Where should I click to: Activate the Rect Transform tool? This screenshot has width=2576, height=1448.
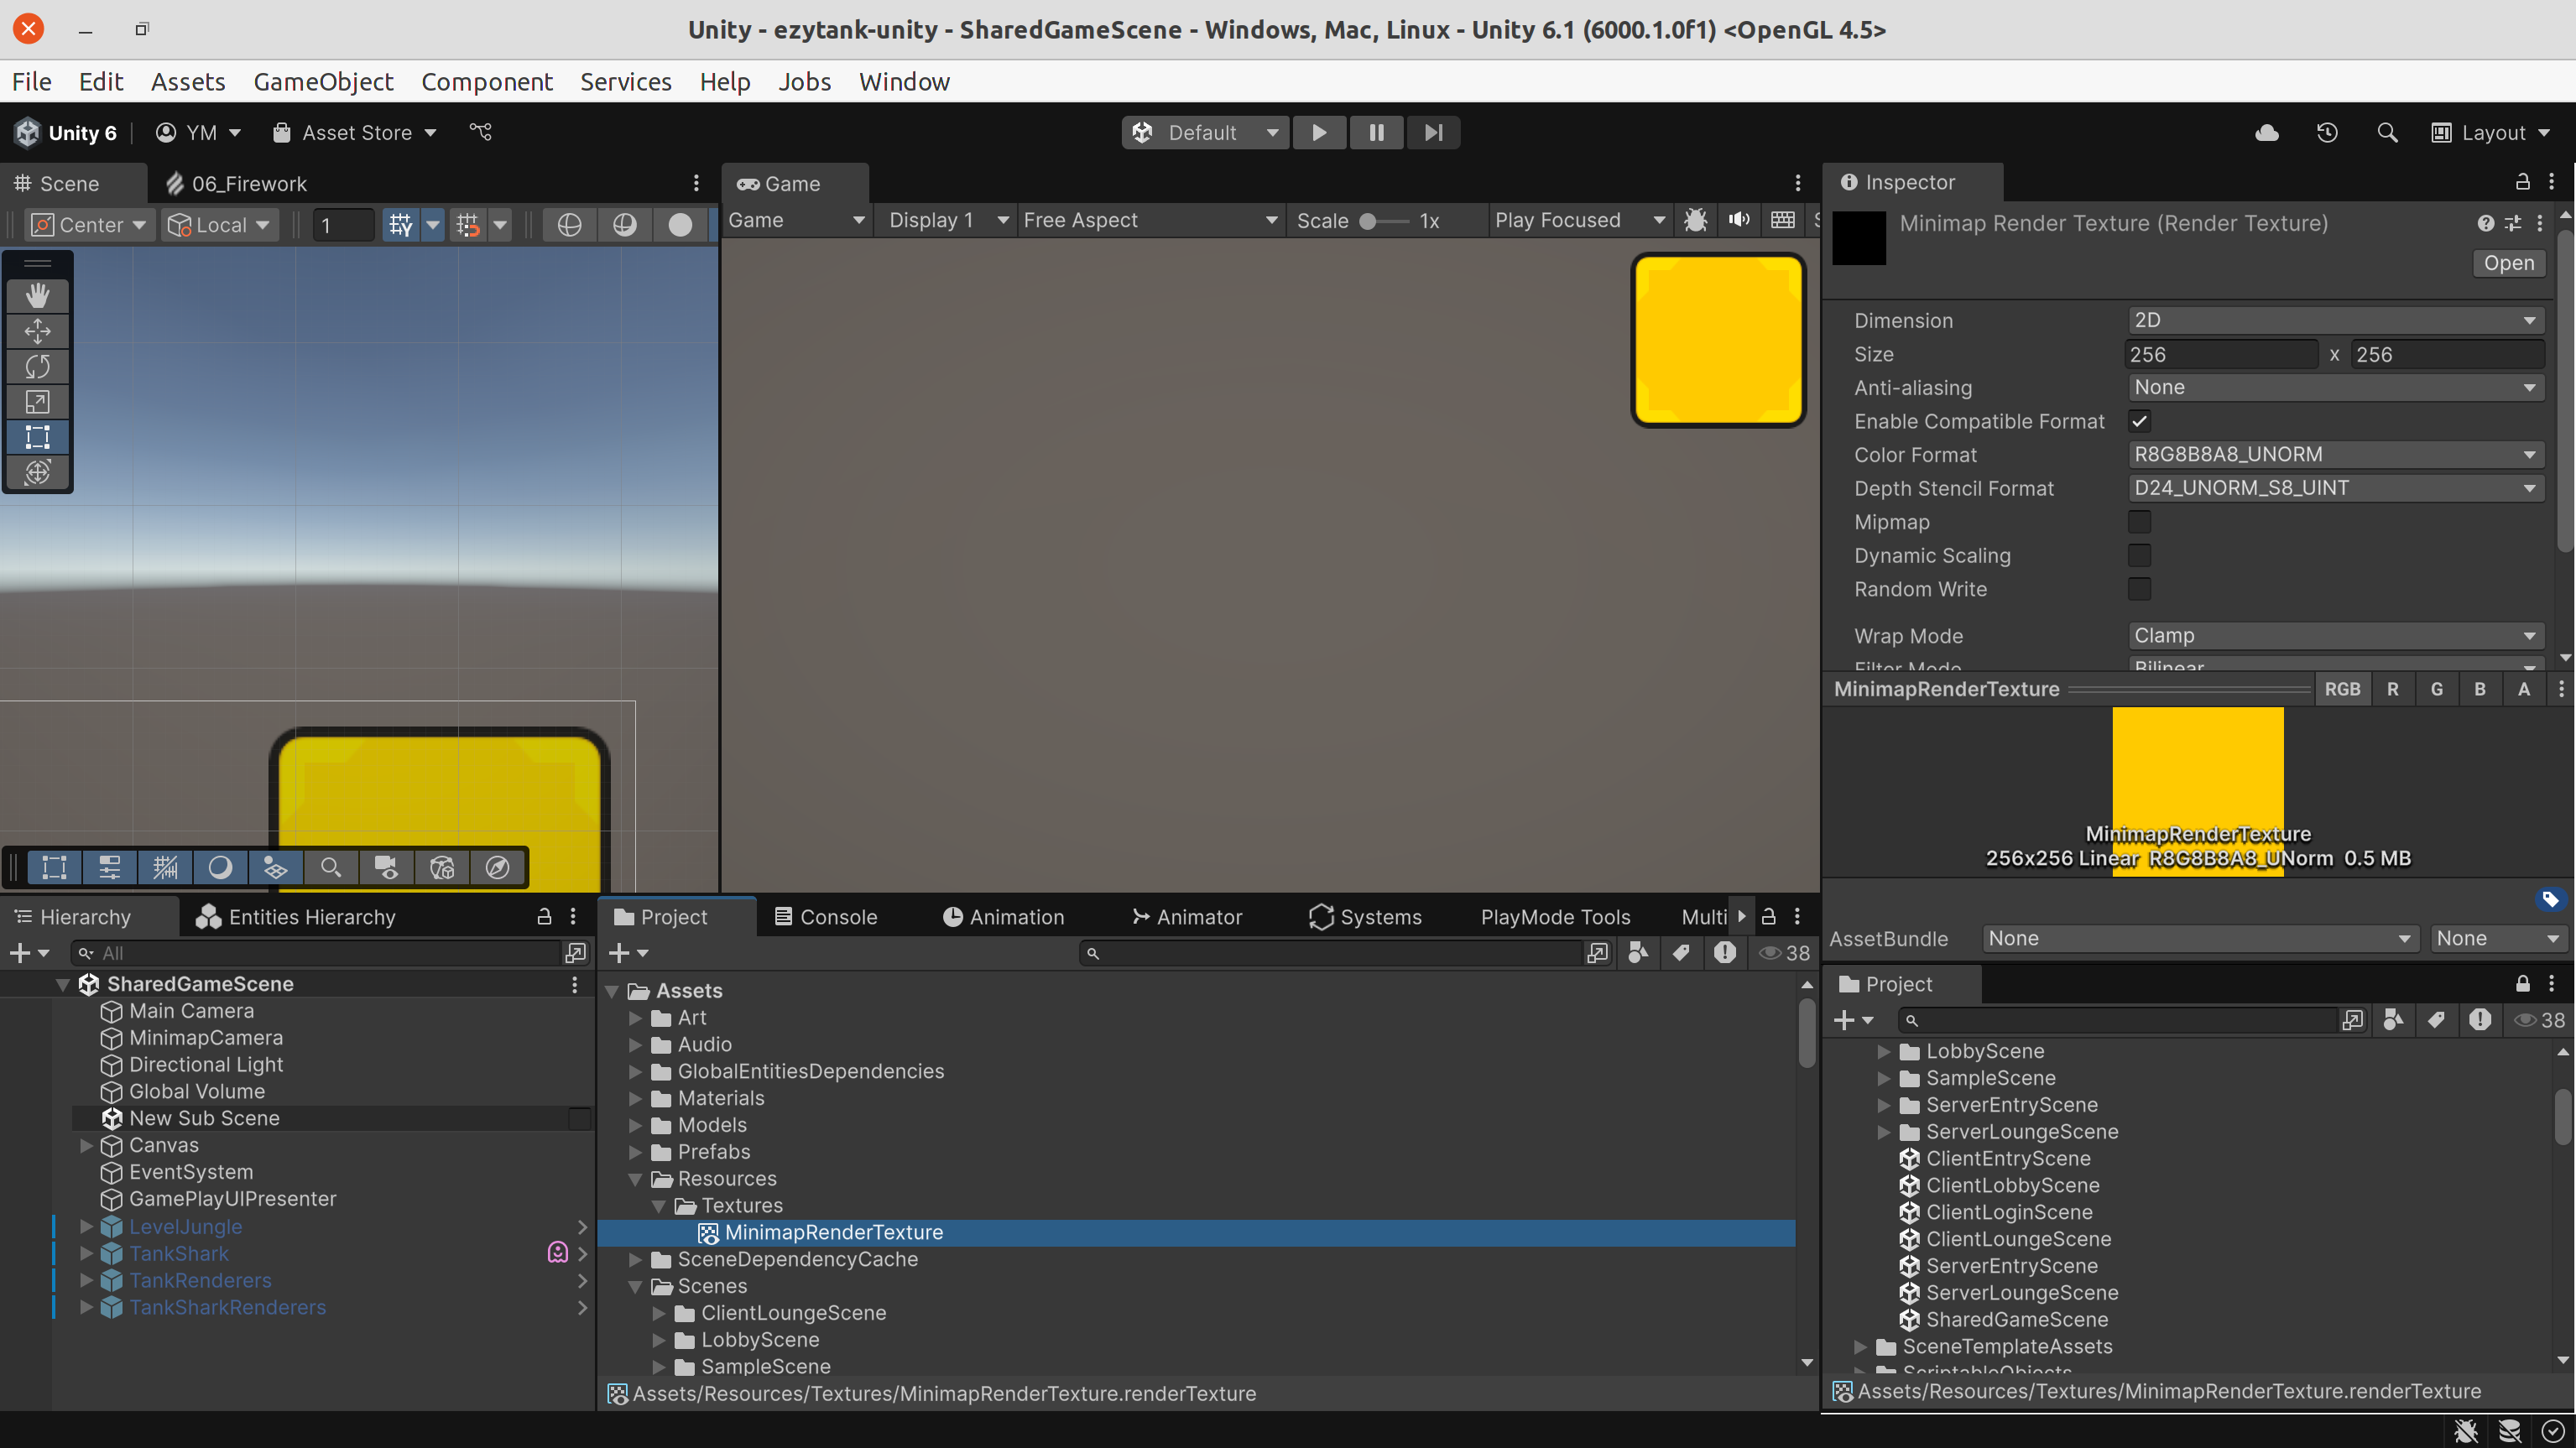pyautogui.click(x=37, y=437)
